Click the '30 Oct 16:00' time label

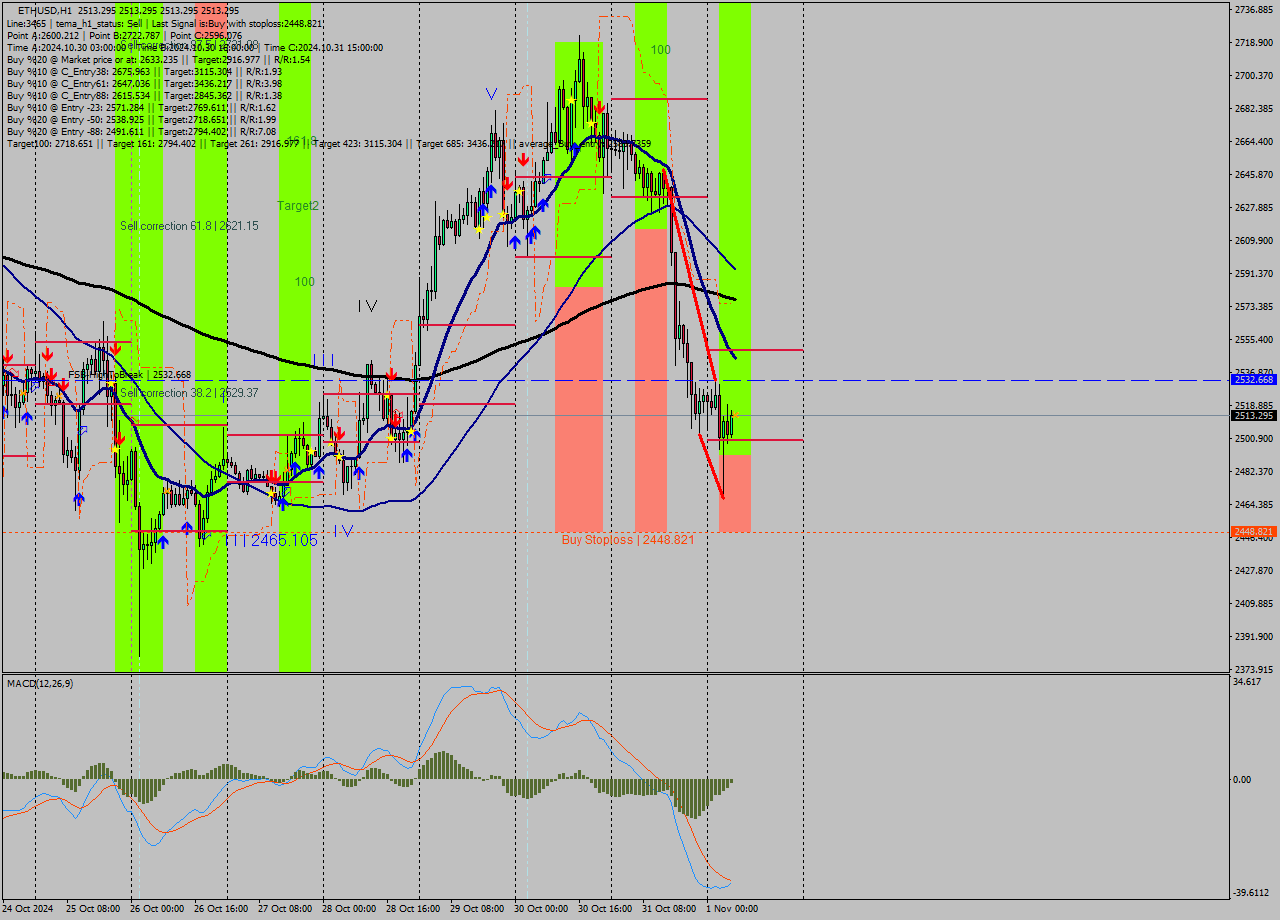point(605,909)
